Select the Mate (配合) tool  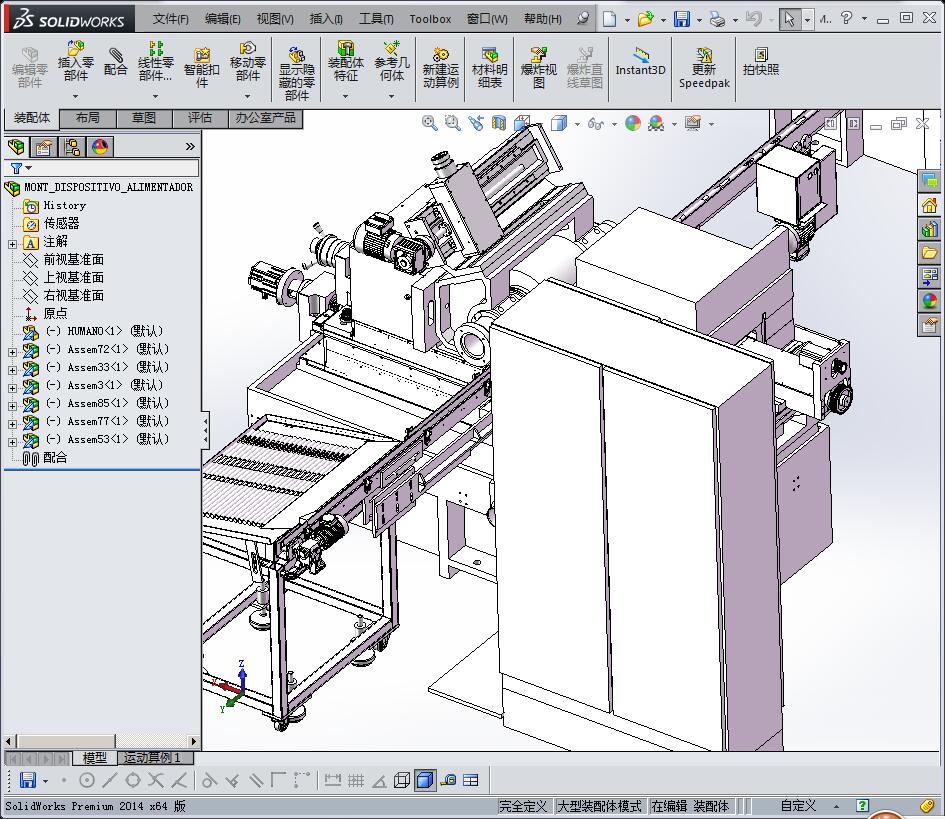click(116, 60)
